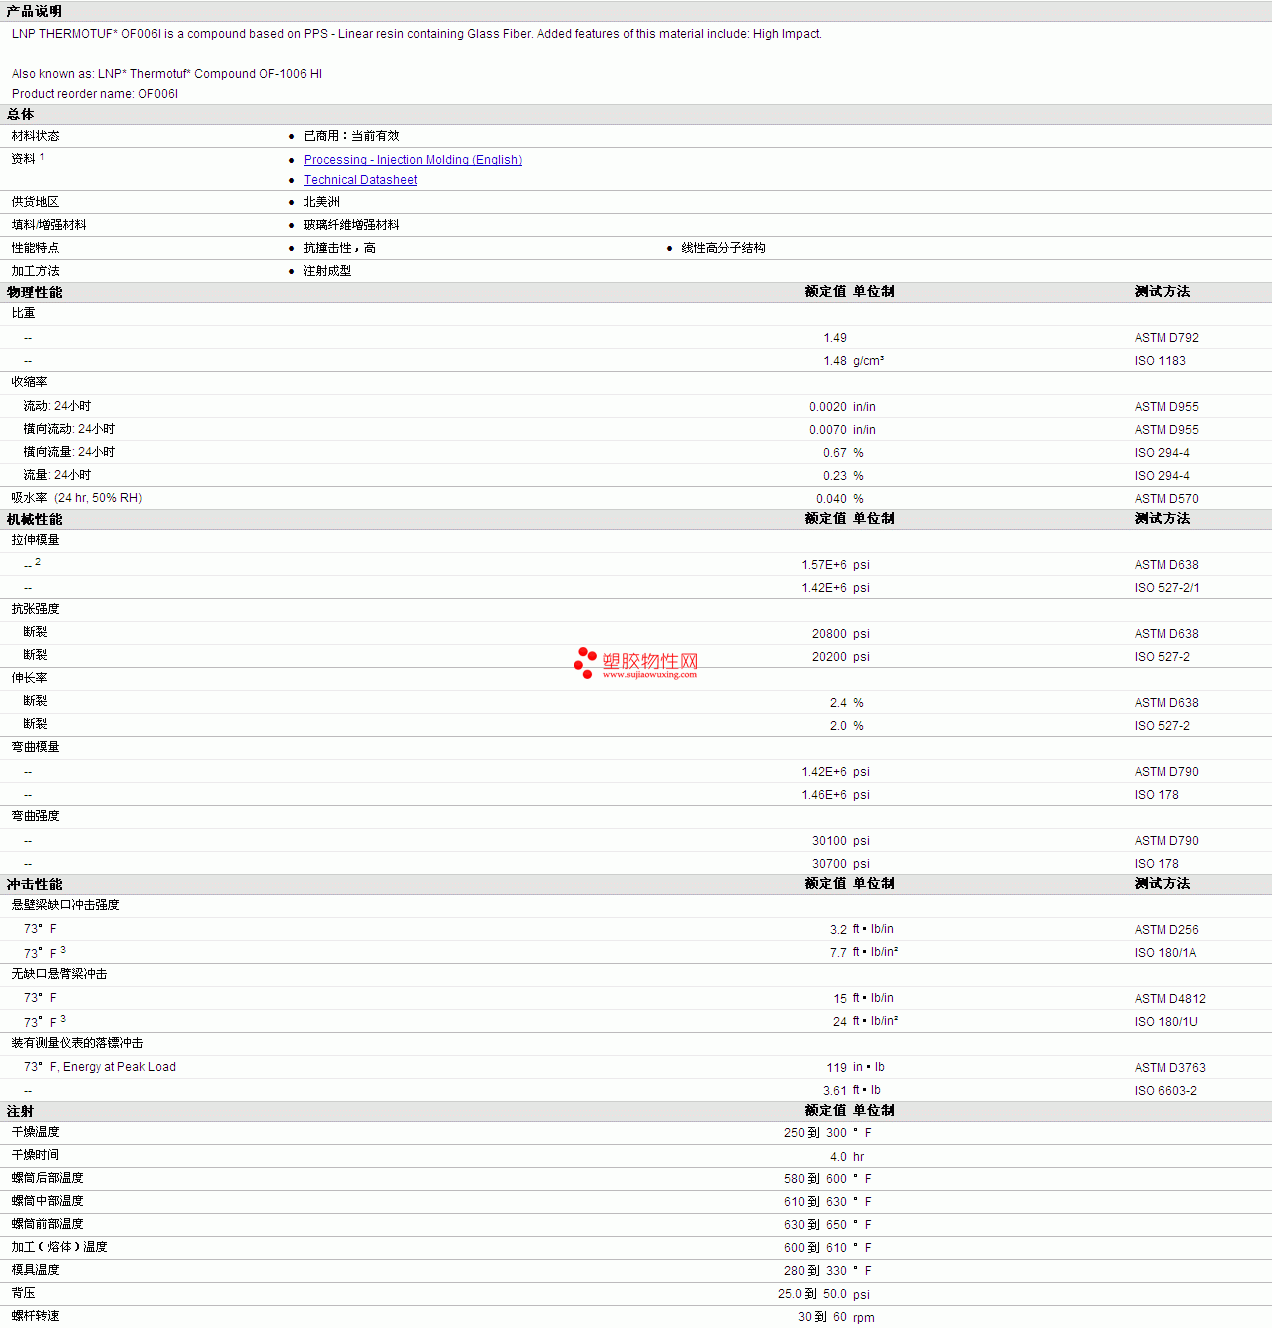This screenshot has width=1272, height=1328.
Task: Click the tensile strength value '20200'
Action: coord(829,657)
